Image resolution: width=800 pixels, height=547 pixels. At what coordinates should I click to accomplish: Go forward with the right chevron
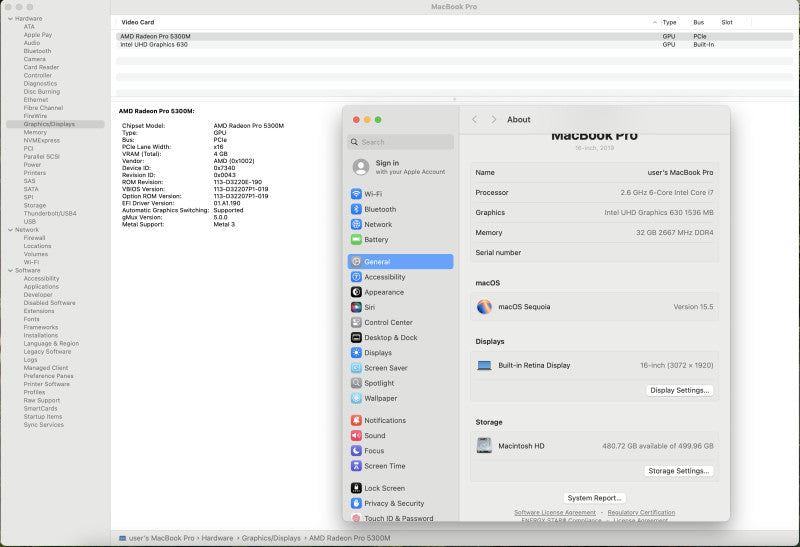[x=493, y=119]
